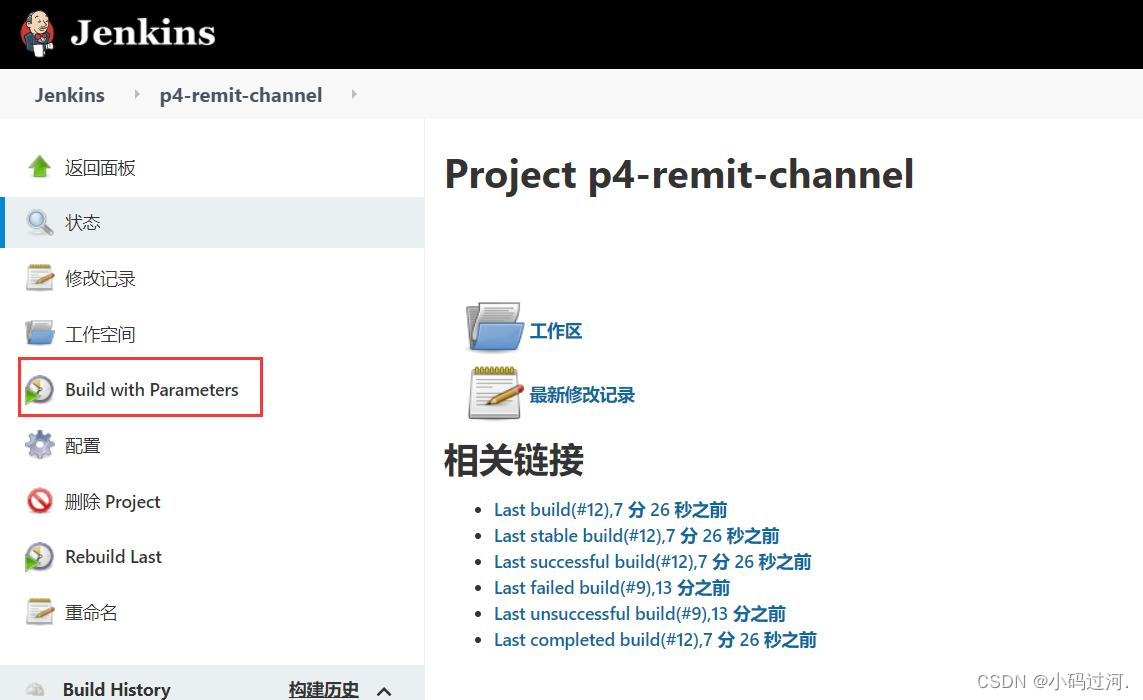Open 修改记录 via its notepad icon
This screenshot has width=1143, height=700.
pos(38,278)
